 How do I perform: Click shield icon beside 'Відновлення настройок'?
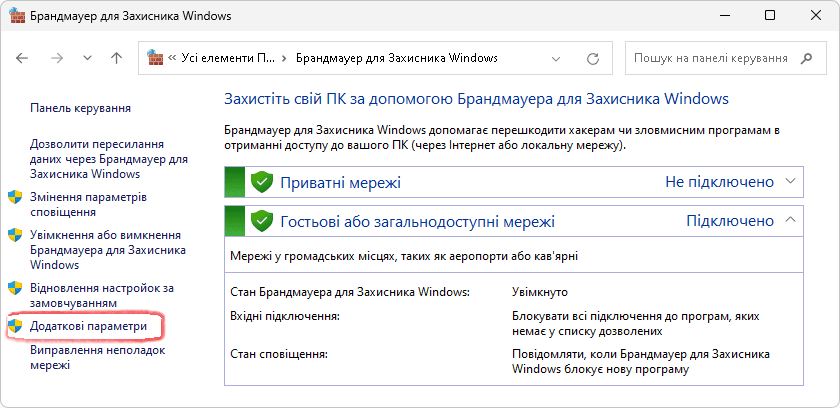click(x=15, y=288)
